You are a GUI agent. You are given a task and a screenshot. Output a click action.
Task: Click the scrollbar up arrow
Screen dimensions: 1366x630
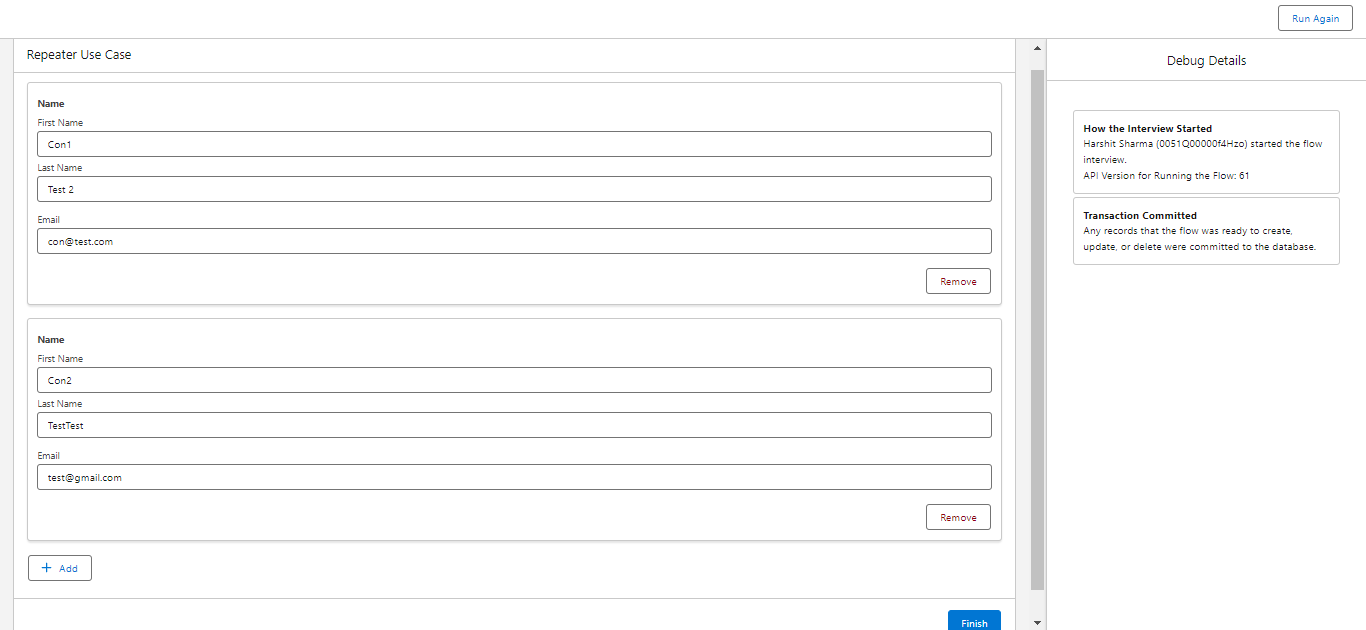(1037, 48)
